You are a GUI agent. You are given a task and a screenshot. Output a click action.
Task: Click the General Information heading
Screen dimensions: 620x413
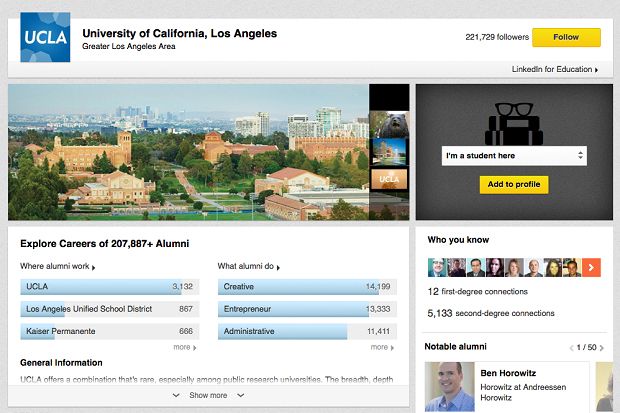point(61,363)
